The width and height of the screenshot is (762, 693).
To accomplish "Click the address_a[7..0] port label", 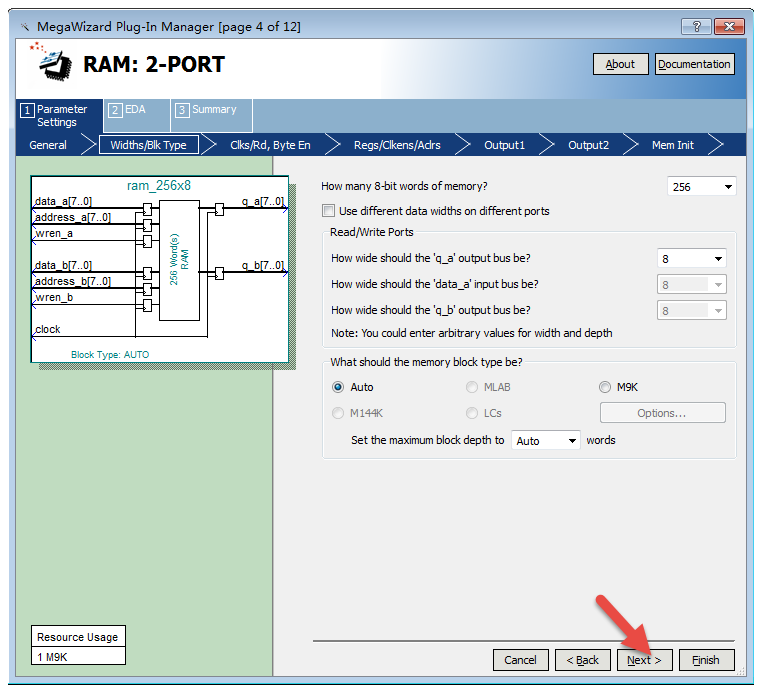I will pyautogui.click(x=73, y=217).
